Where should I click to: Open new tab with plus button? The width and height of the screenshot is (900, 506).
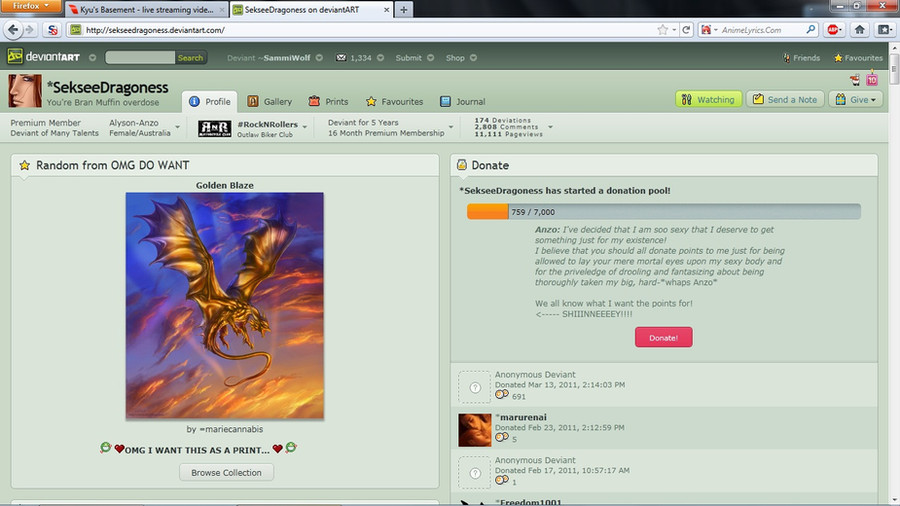pos(404,10)
